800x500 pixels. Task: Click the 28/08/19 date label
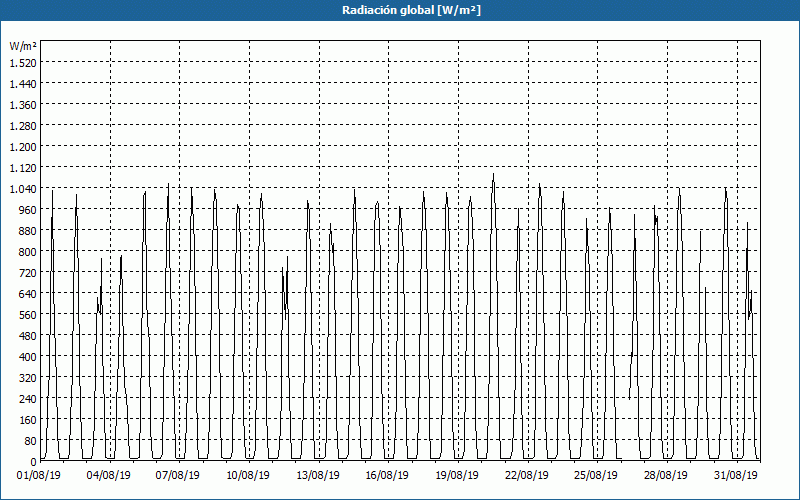(x=666, y=476)
